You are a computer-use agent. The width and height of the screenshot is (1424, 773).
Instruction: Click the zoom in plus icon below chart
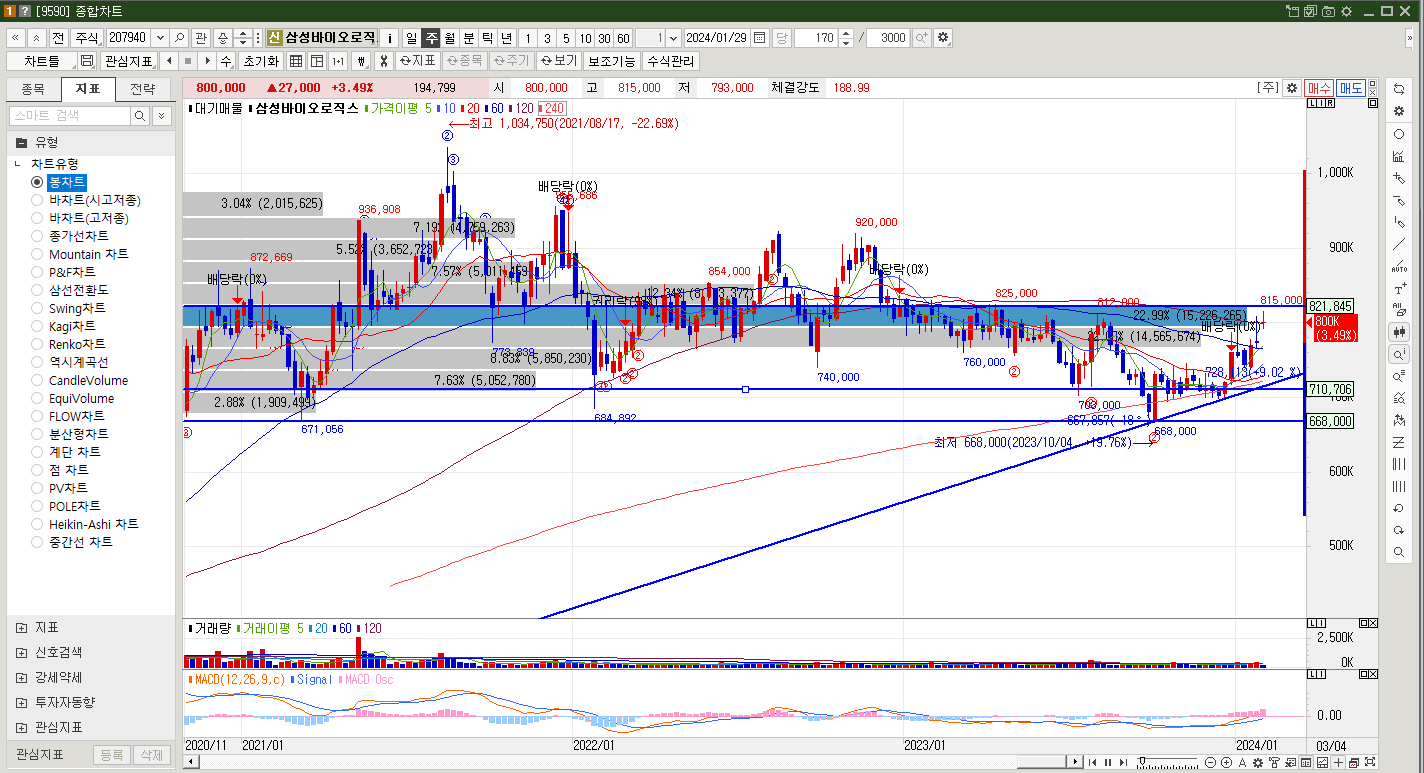coord(1226,762)
